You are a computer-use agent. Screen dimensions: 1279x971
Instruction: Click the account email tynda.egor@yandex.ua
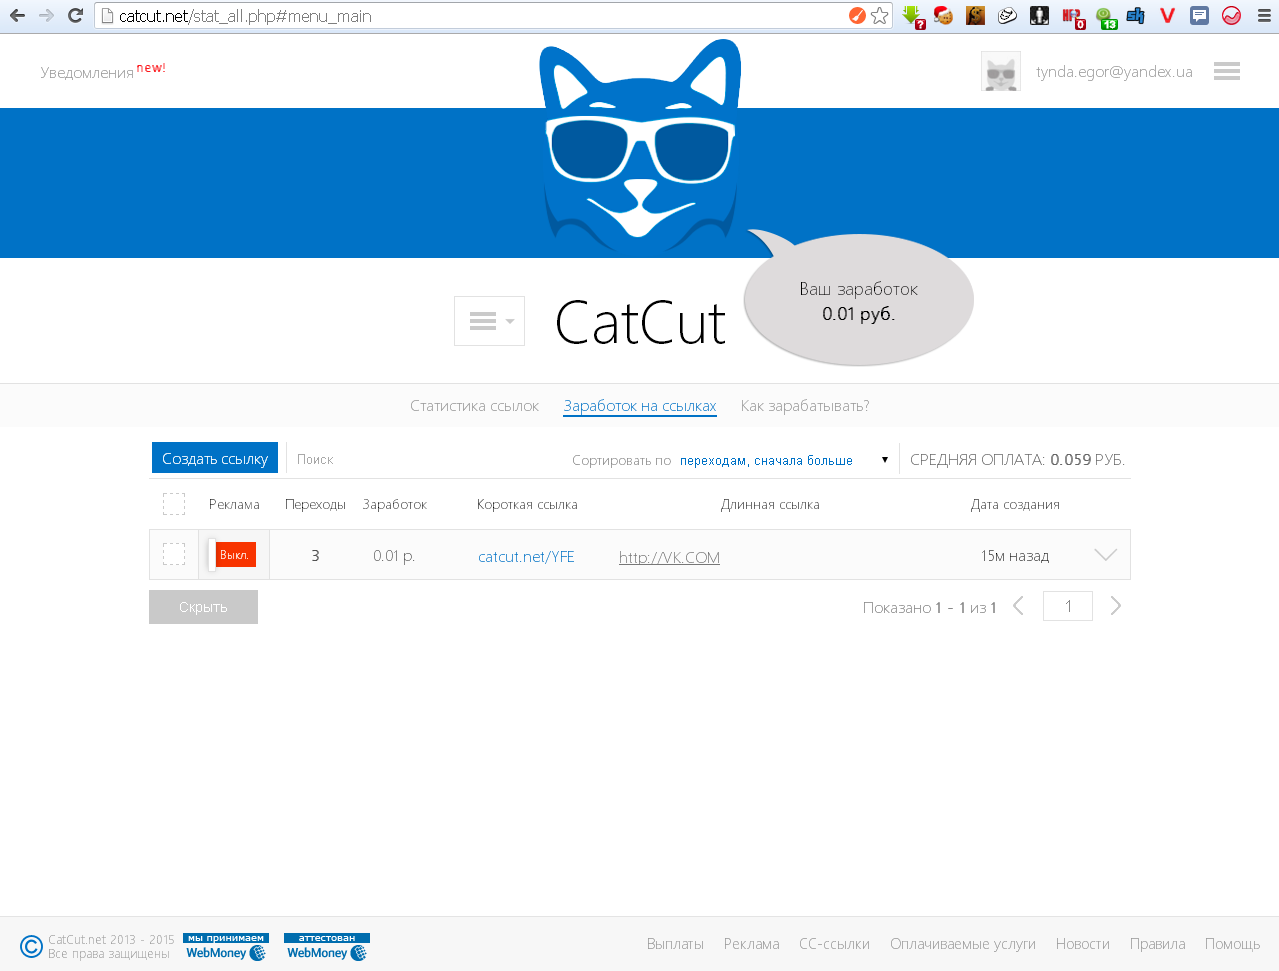click(x=1114, y=72)
